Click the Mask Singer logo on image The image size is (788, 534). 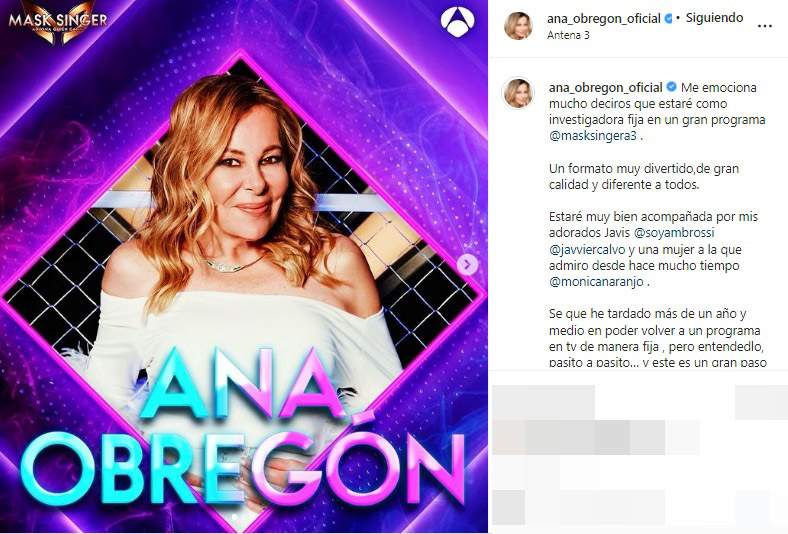point(57,21)
